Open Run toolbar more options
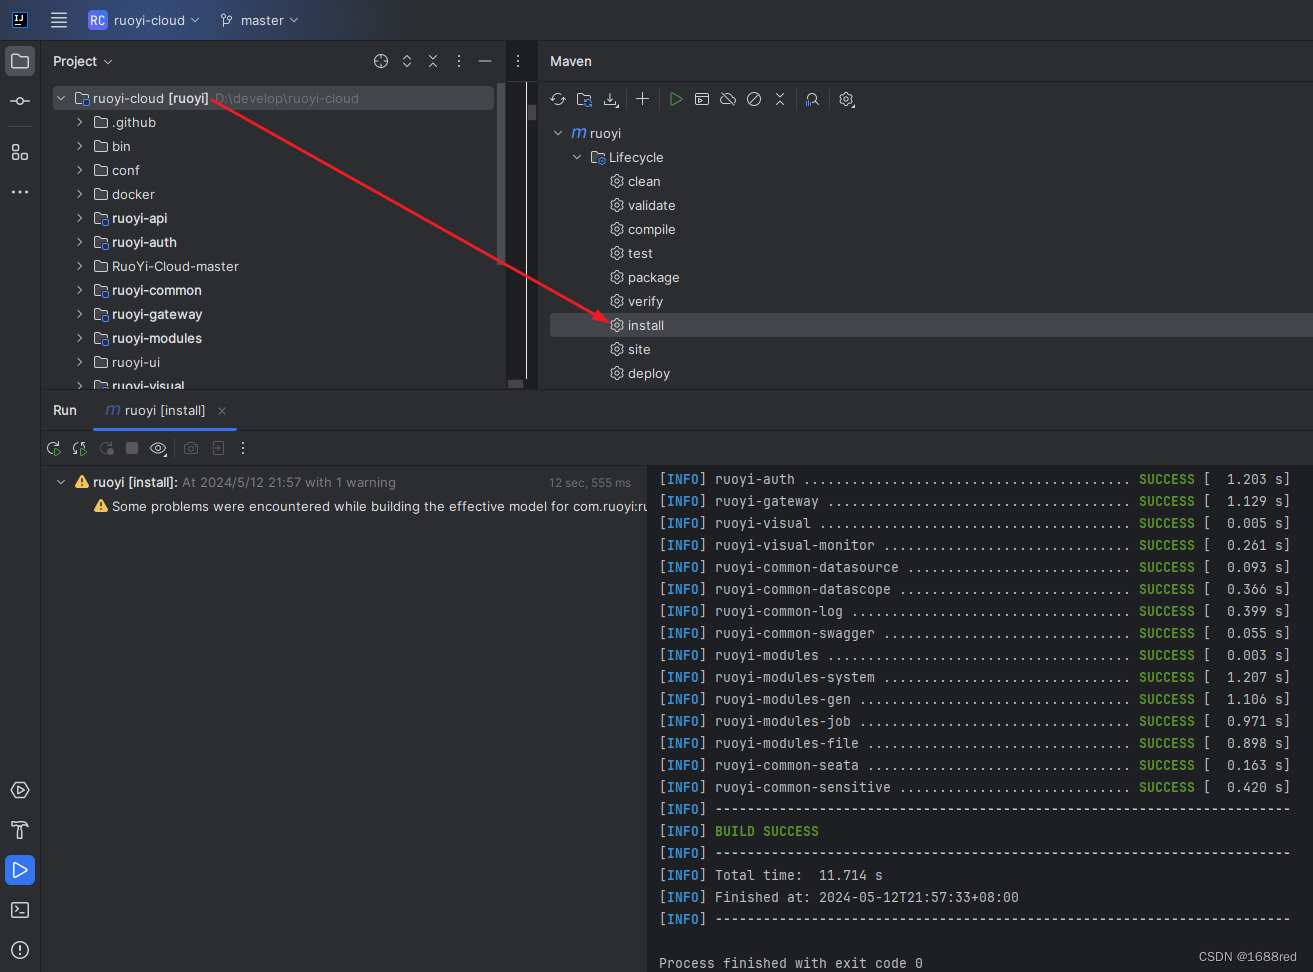Viewport: 1313px width, 972px height. 243,448
